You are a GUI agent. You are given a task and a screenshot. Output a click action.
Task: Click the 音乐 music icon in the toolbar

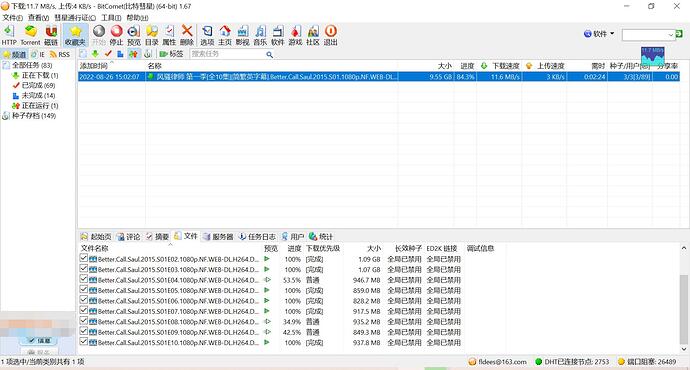point(260,35)
